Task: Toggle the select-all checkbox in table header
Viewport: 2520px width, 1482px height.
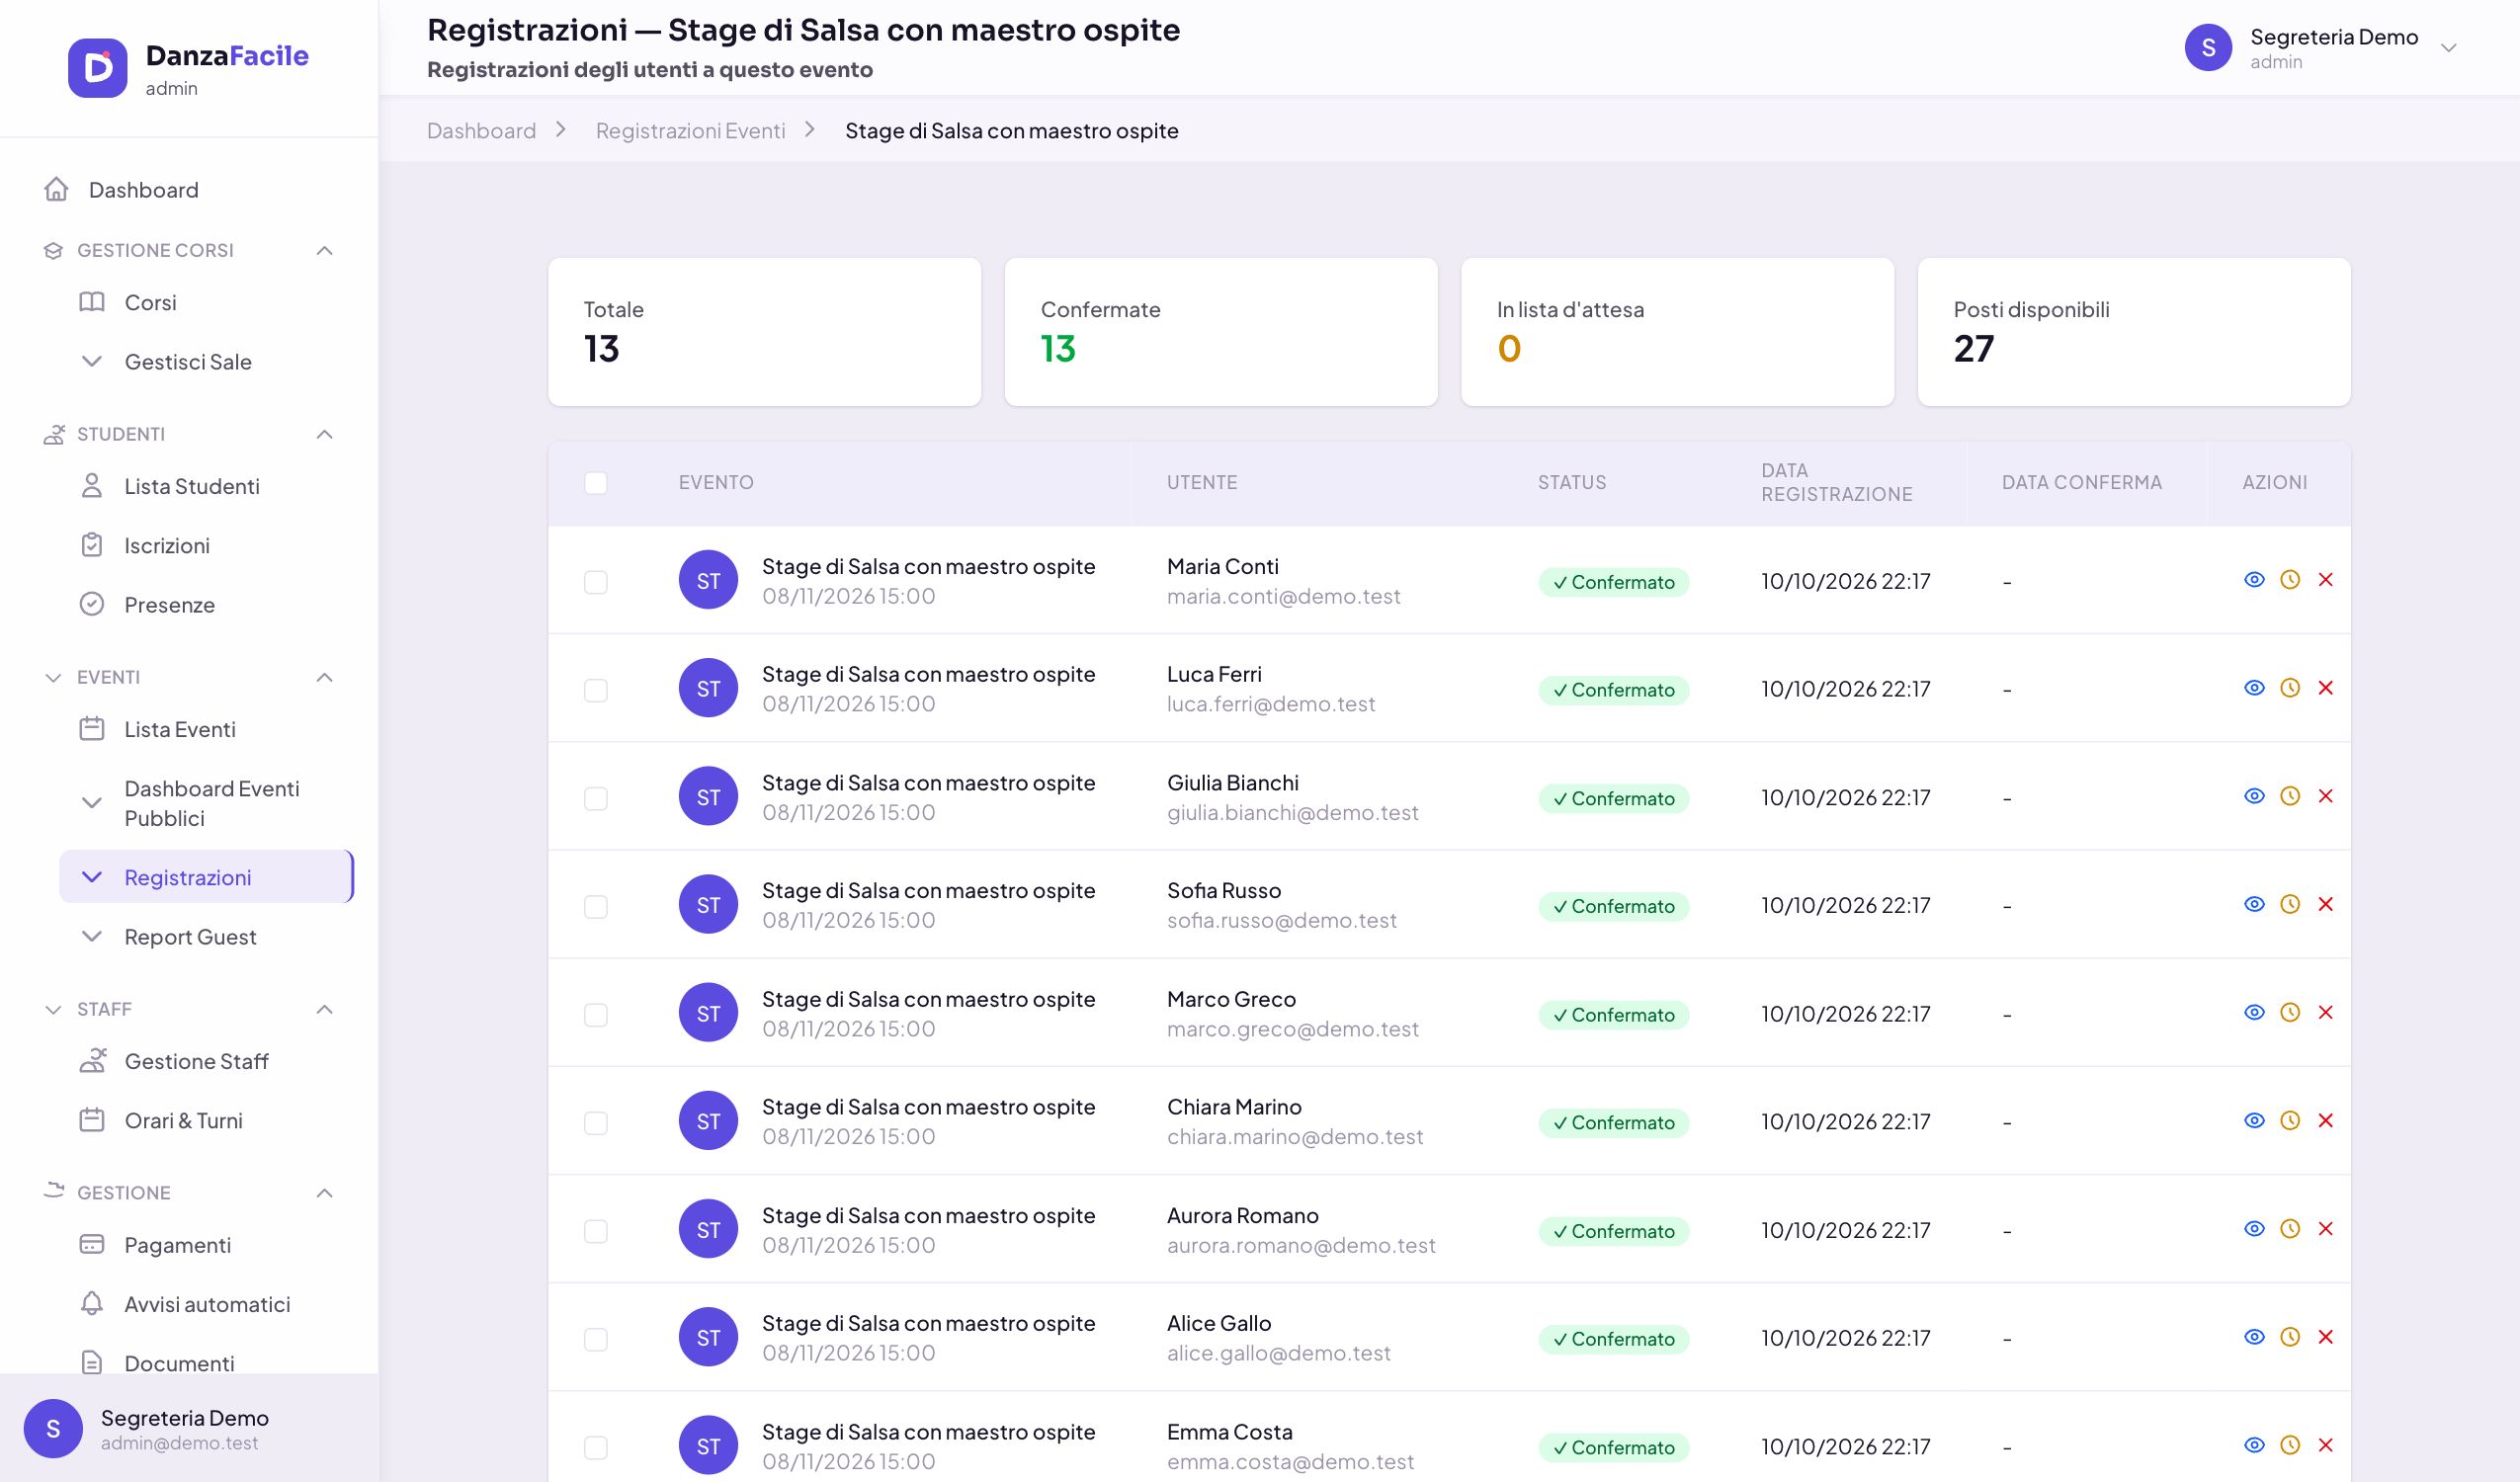Action: [x=596, y=483]
